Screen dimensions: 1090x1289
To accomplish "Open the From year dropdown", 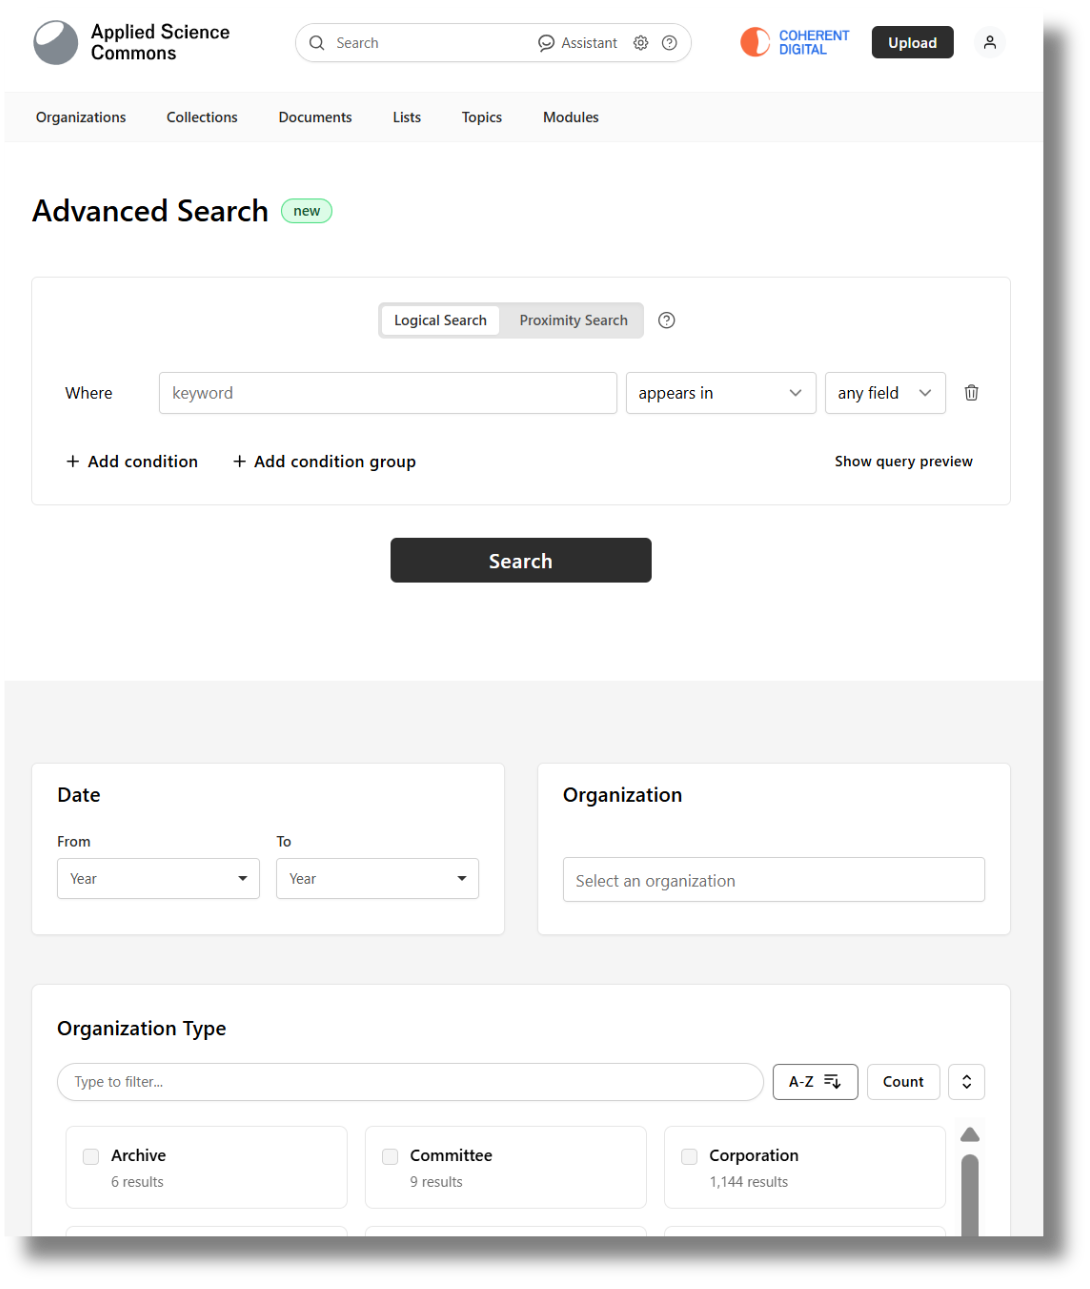I will [158, 879].
